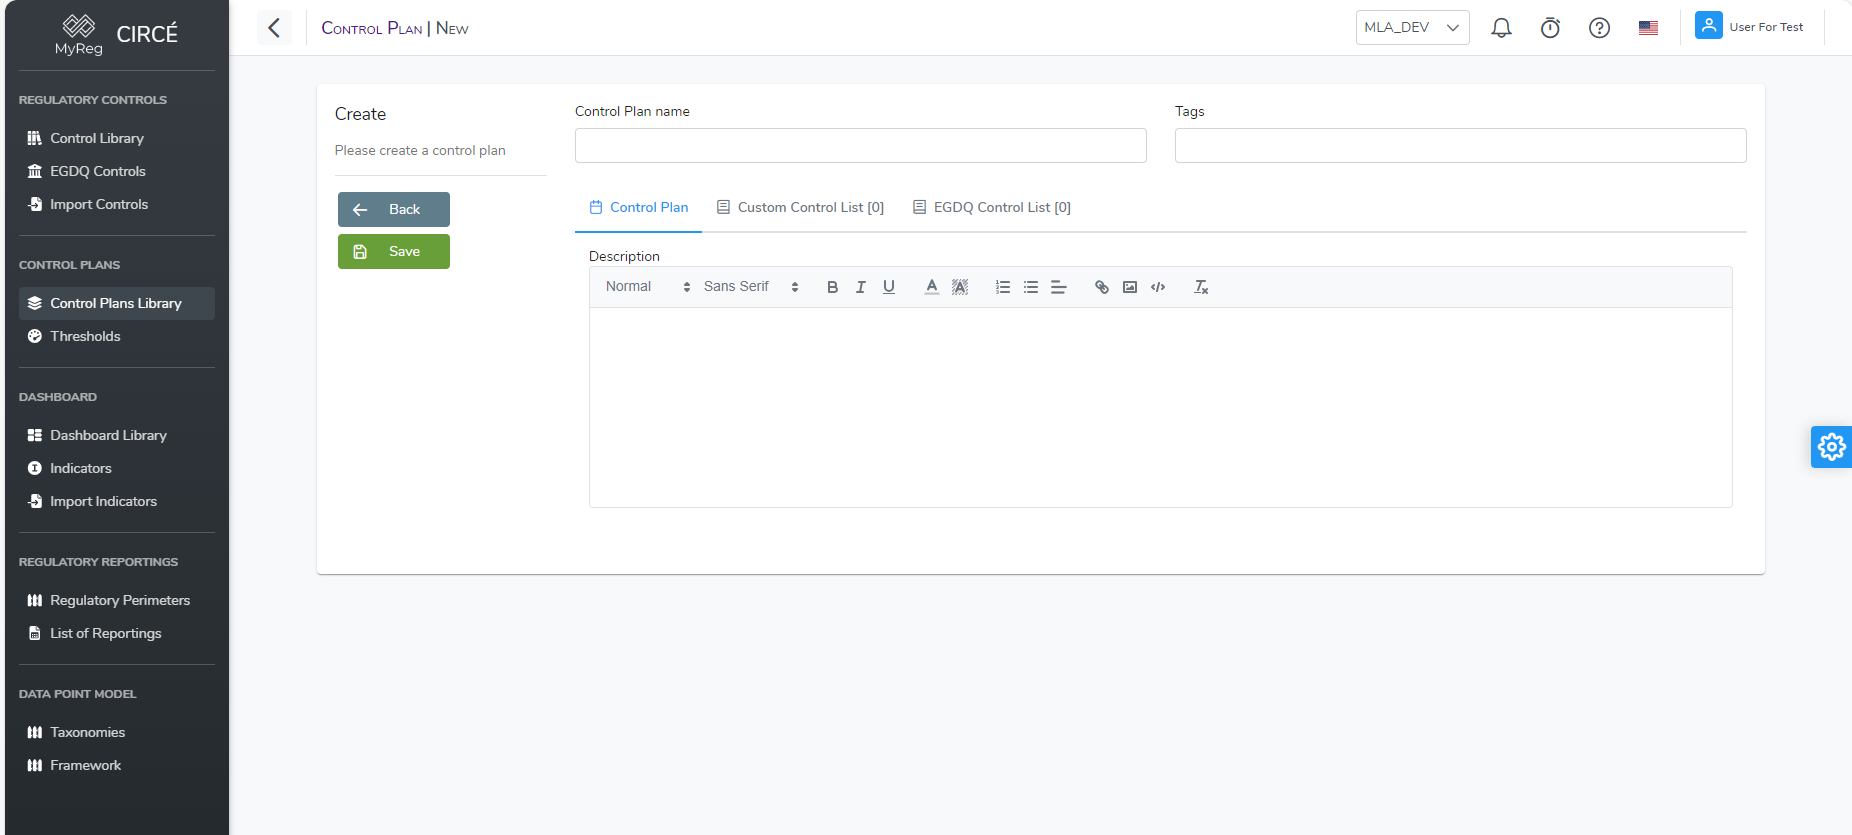Insert an image in the description
1852x835 pixels.
click(1130, 287)
